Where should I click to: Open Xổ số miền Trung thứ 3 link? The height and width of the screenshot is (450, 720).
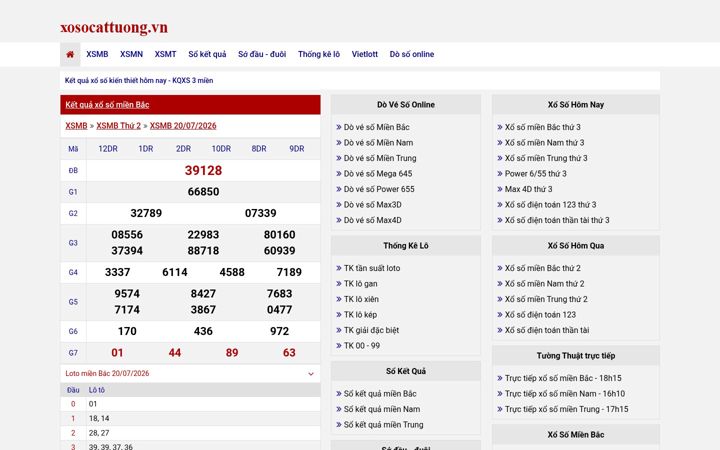[x=546, y=158]
